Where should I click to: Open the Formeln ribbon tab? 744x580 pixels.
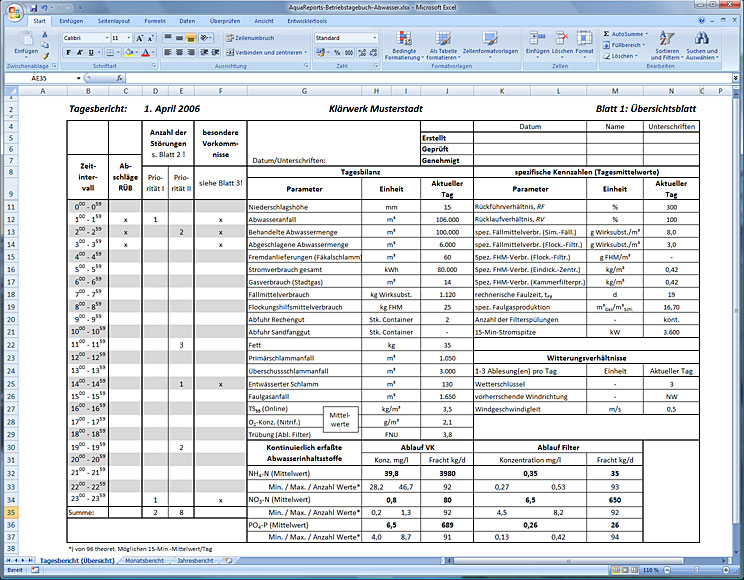point(155,21)
